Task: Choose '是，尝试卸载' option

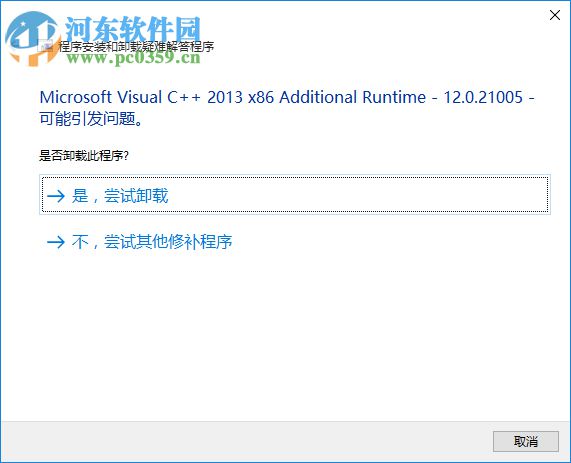Action: click(295, 195)
